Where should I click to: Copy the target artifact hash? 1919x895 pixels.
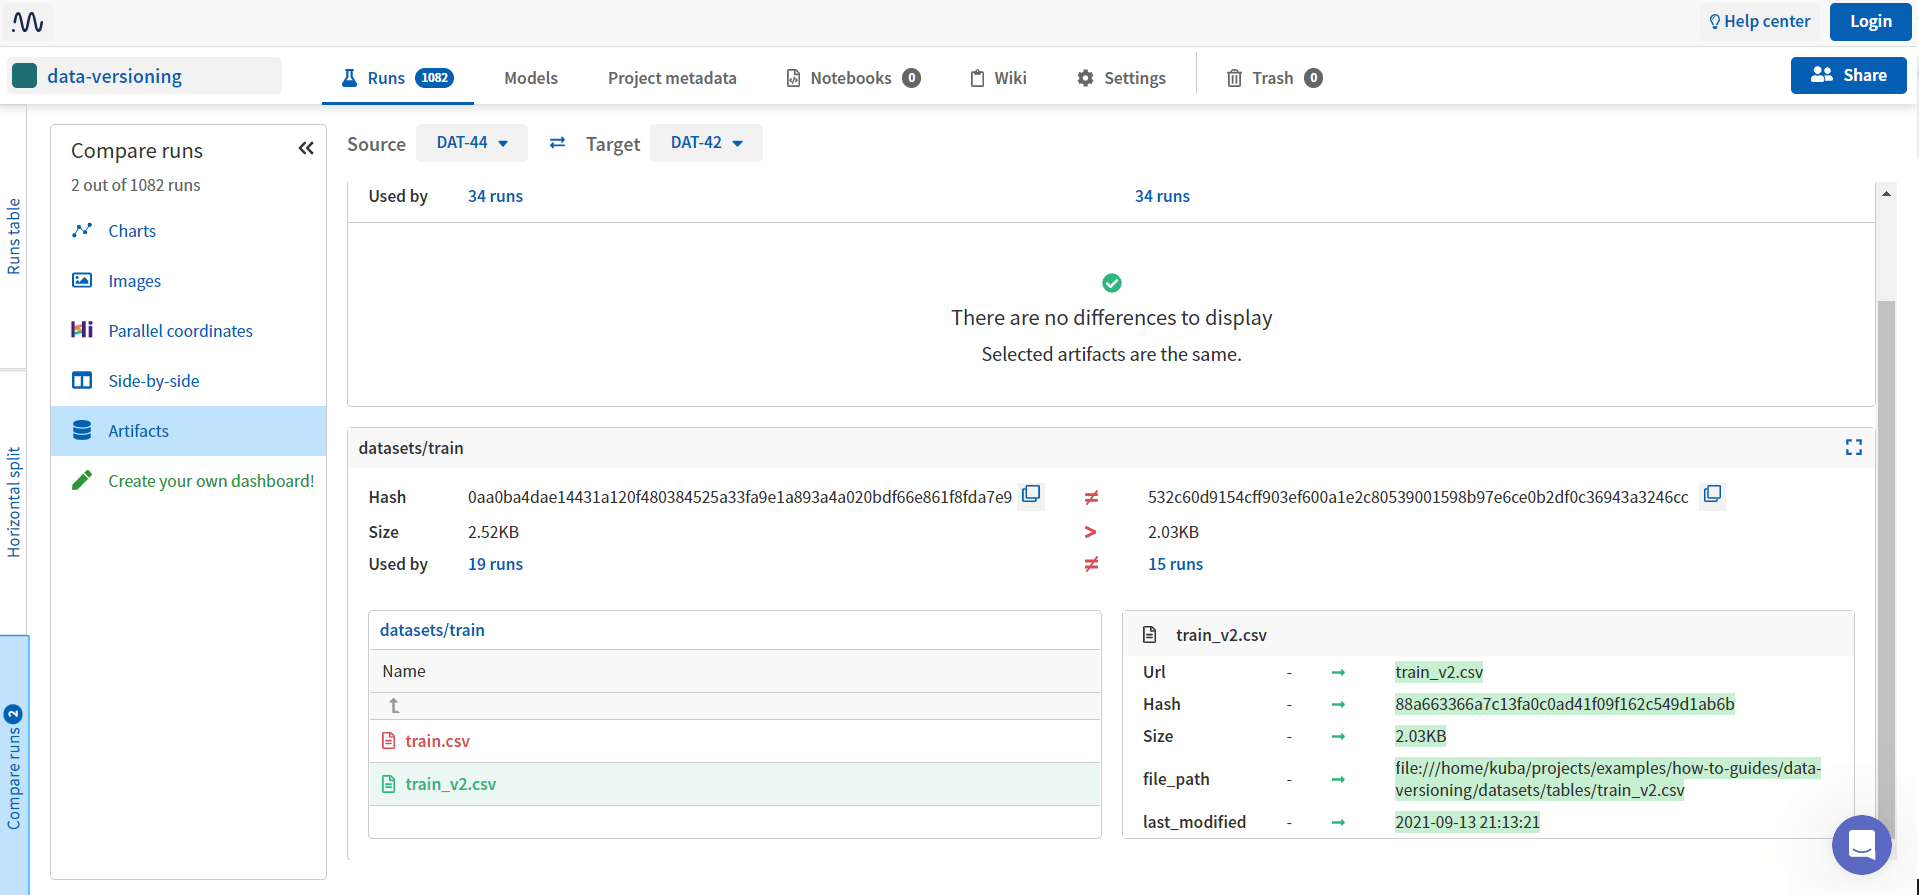tap(1712, 495)
